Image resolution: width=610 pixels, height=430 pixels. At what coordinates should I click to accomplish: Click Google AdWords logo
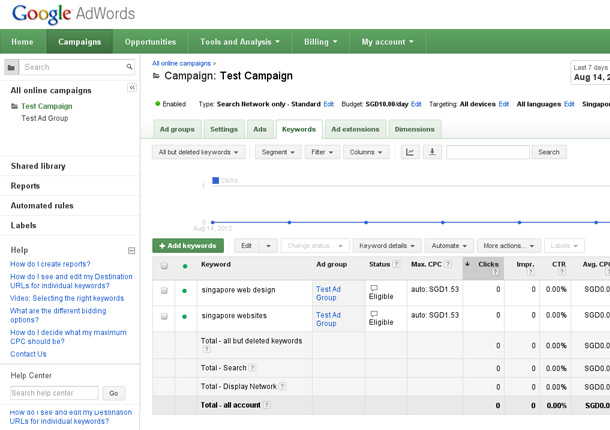coord(74,14)
